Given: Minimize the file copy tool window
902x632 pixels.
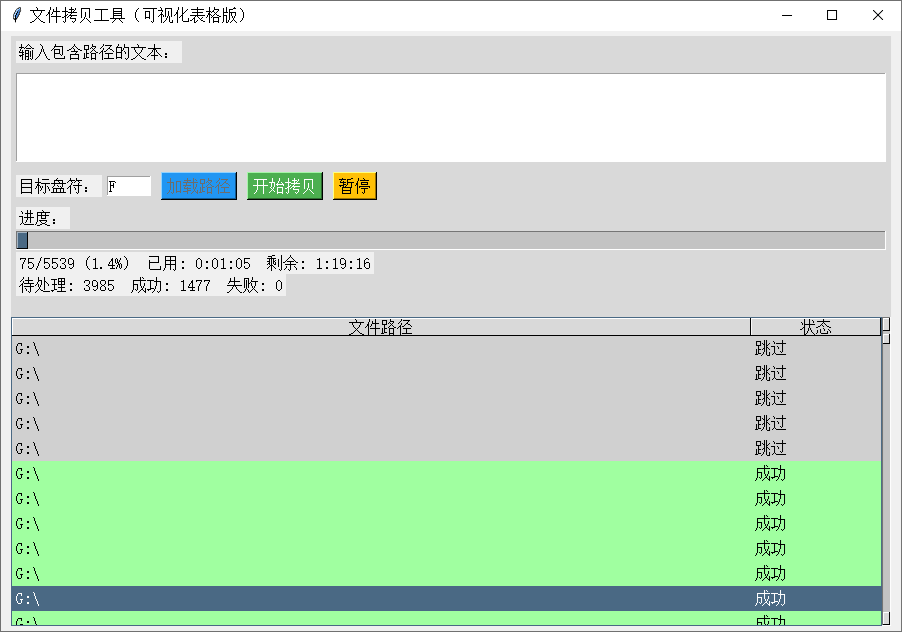Looking at the screenshot, I should 787,16.
